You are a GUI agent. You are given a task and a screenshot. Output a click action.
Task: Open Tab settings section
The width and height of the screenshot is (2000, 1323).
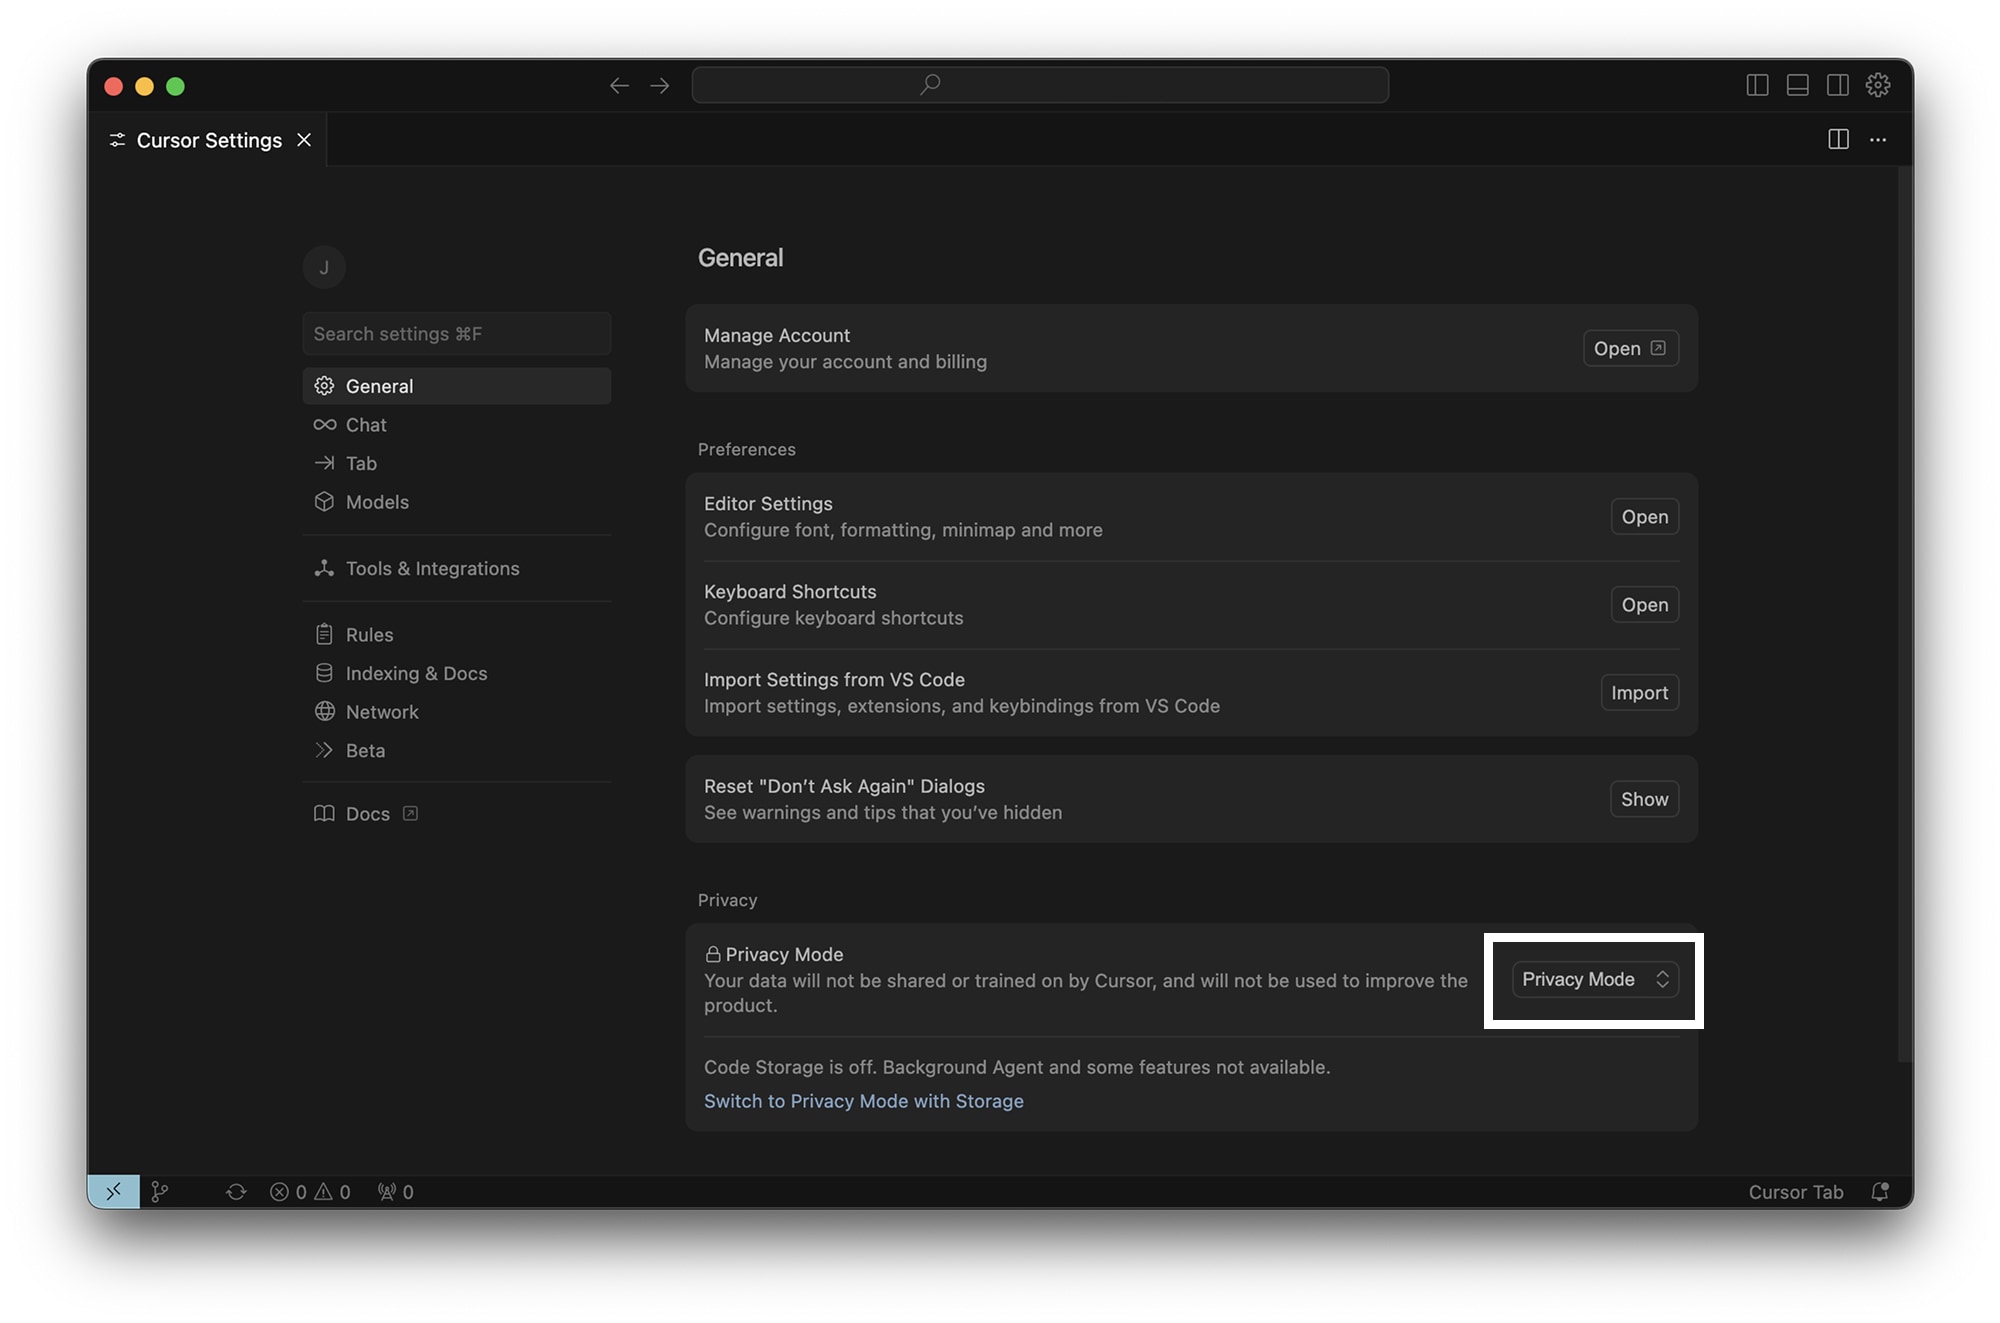point(457,463)
